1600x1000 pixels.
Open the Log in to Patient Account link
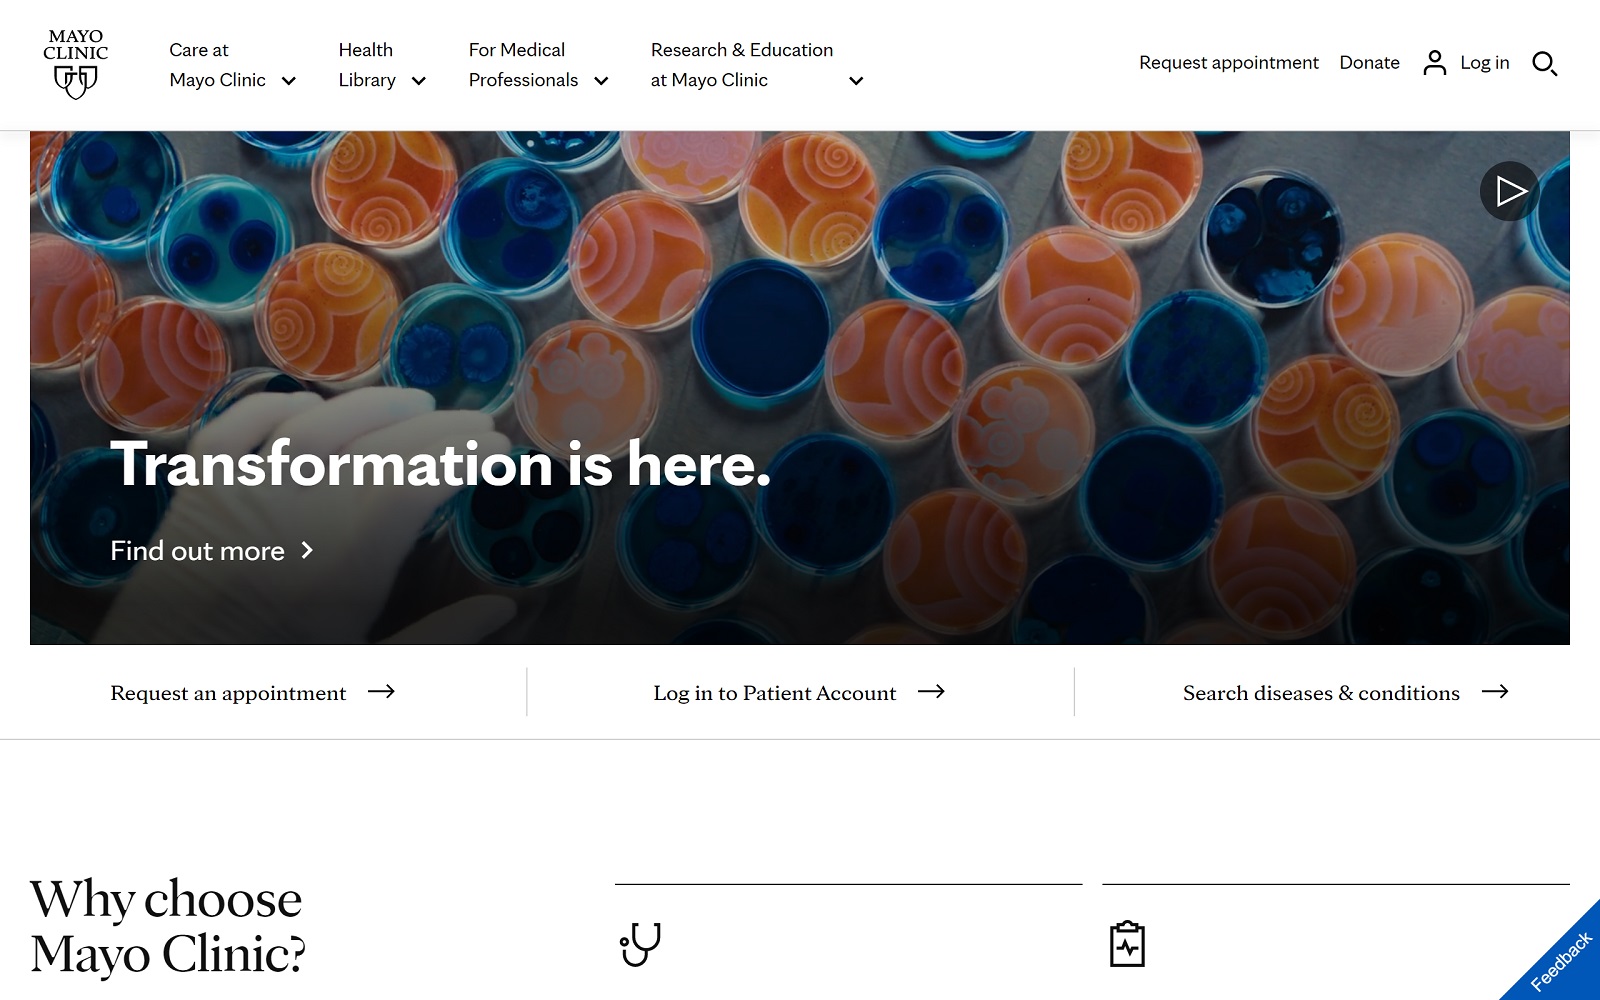pos(799,692)
